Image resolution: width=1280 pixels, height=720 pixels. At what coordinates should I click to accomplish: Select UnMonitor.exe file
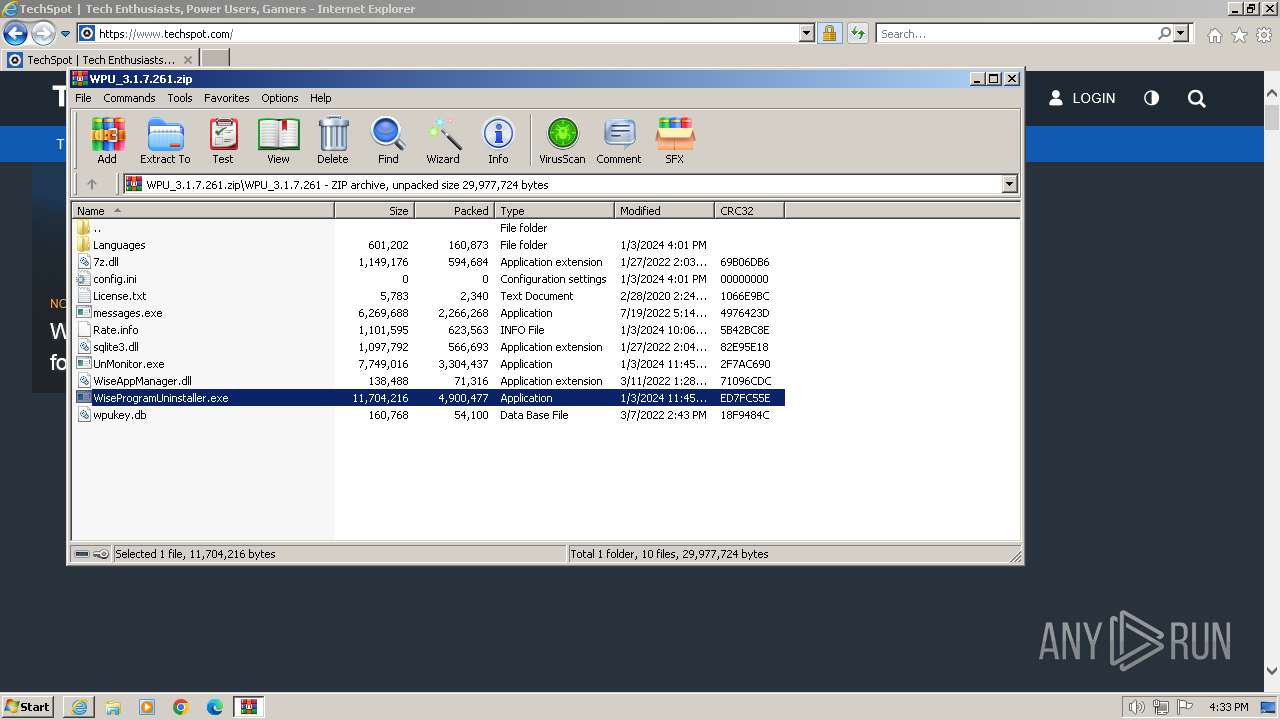tap(128, 364)
